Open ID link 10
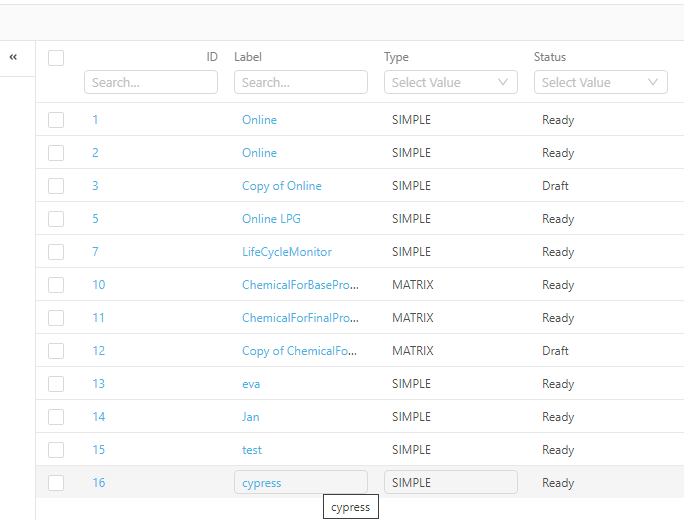This screenshot has width=684, height=520. 98,285
